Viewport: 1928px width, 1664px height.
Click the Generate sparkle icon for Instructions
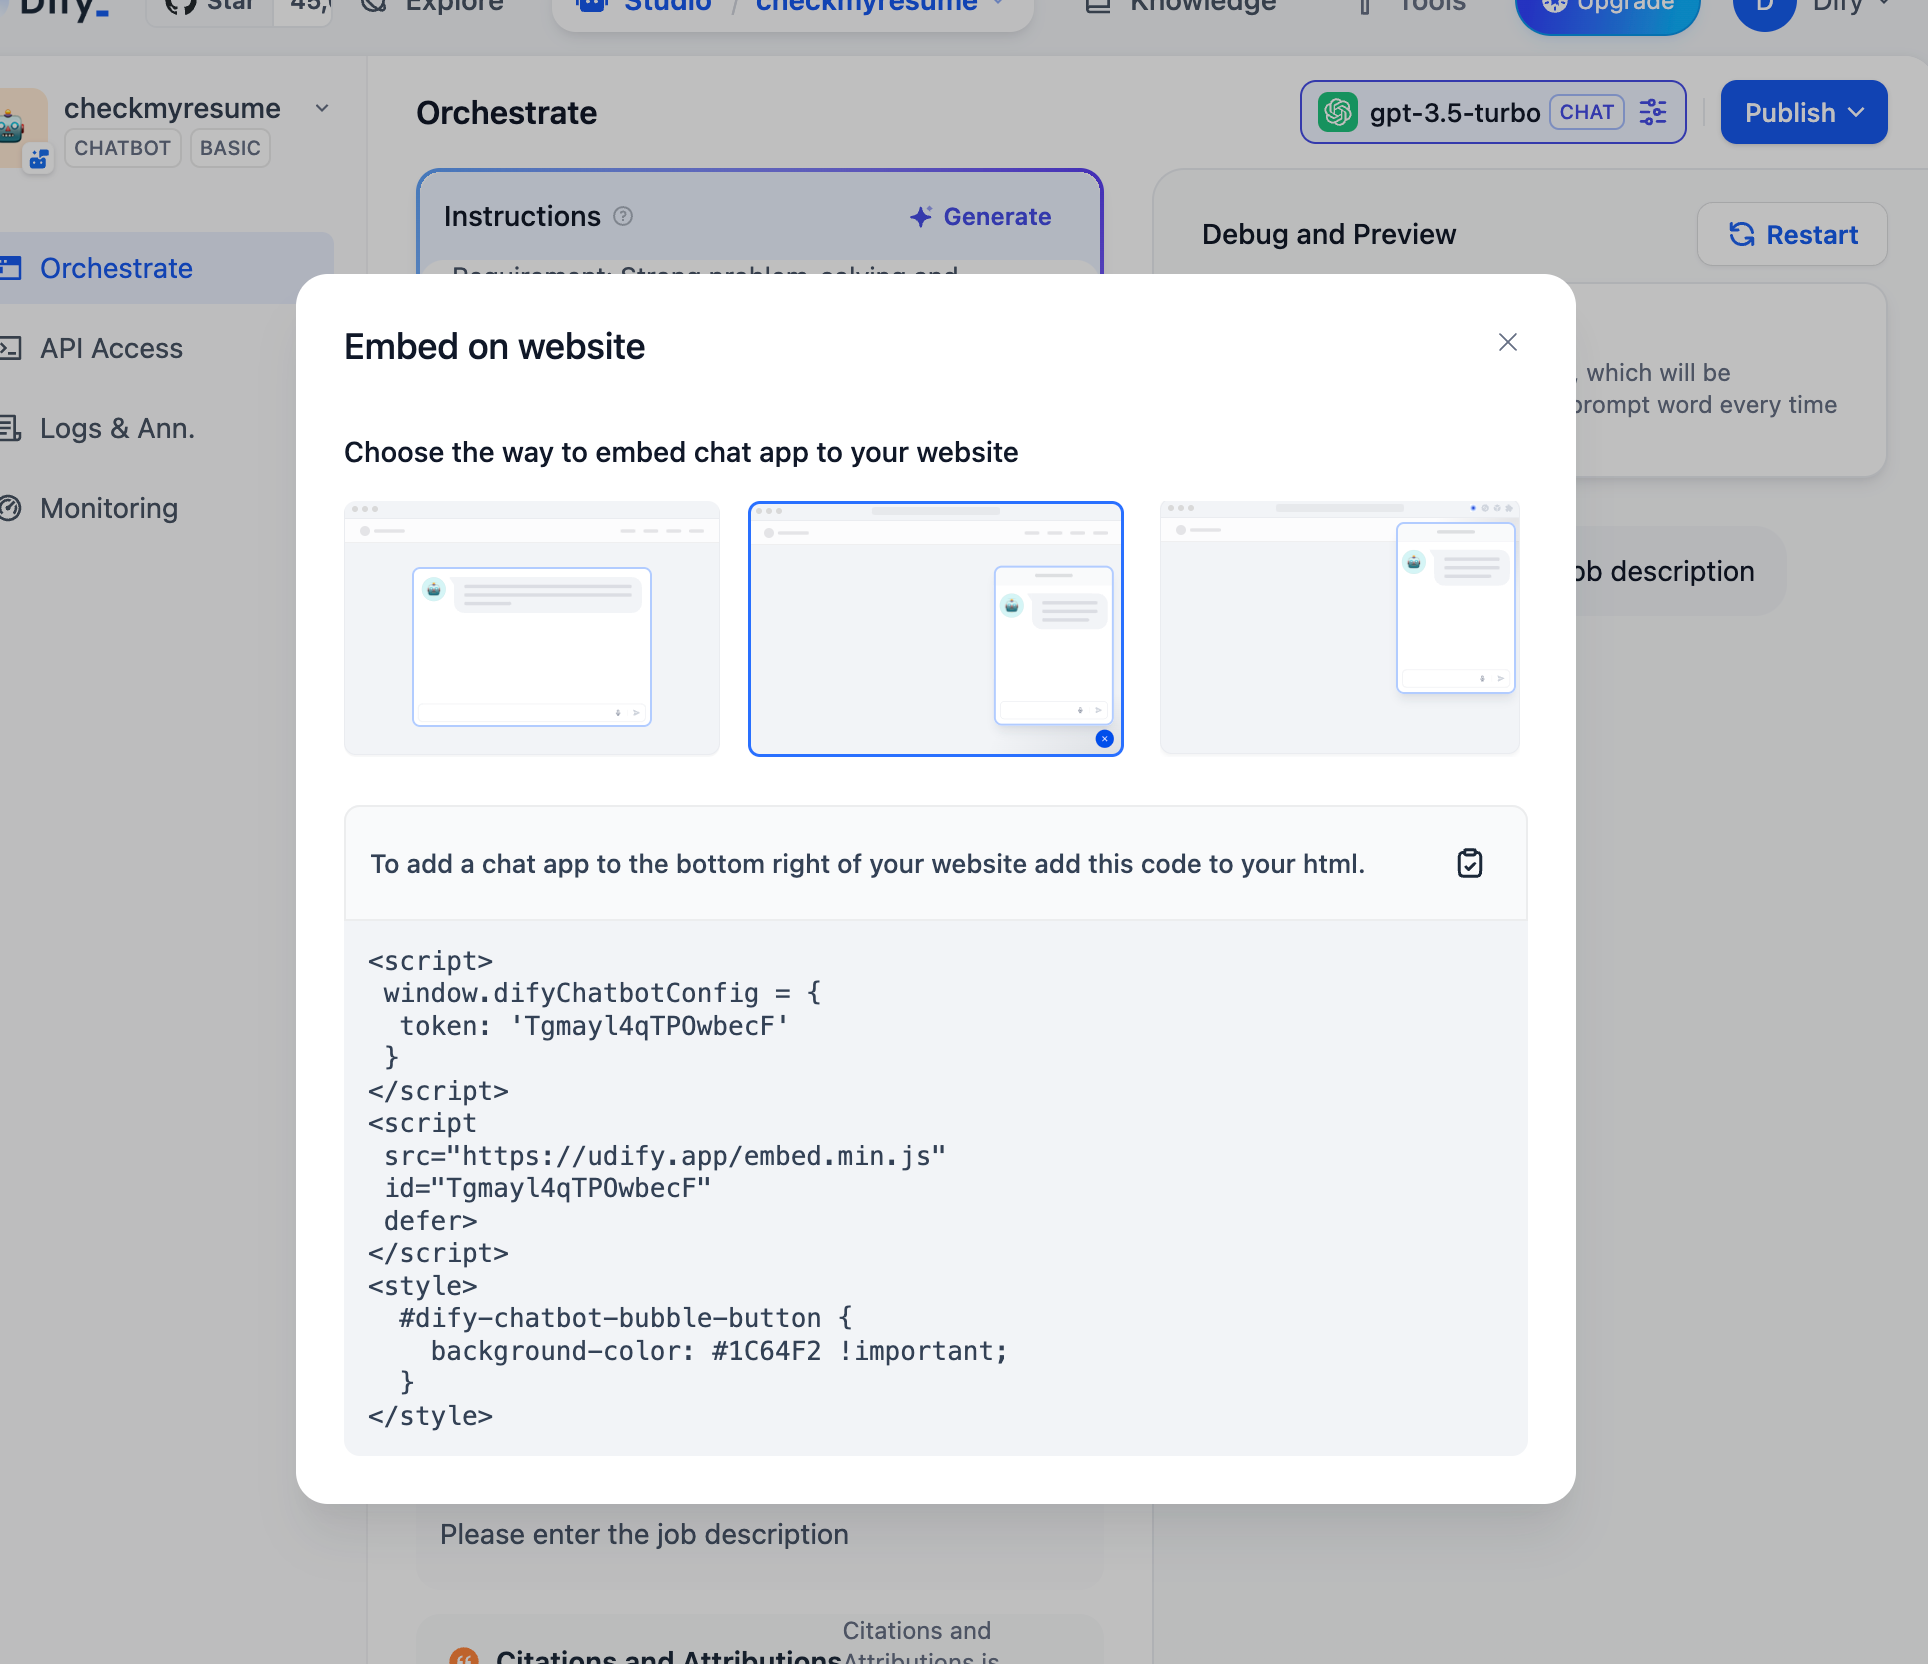919,216
